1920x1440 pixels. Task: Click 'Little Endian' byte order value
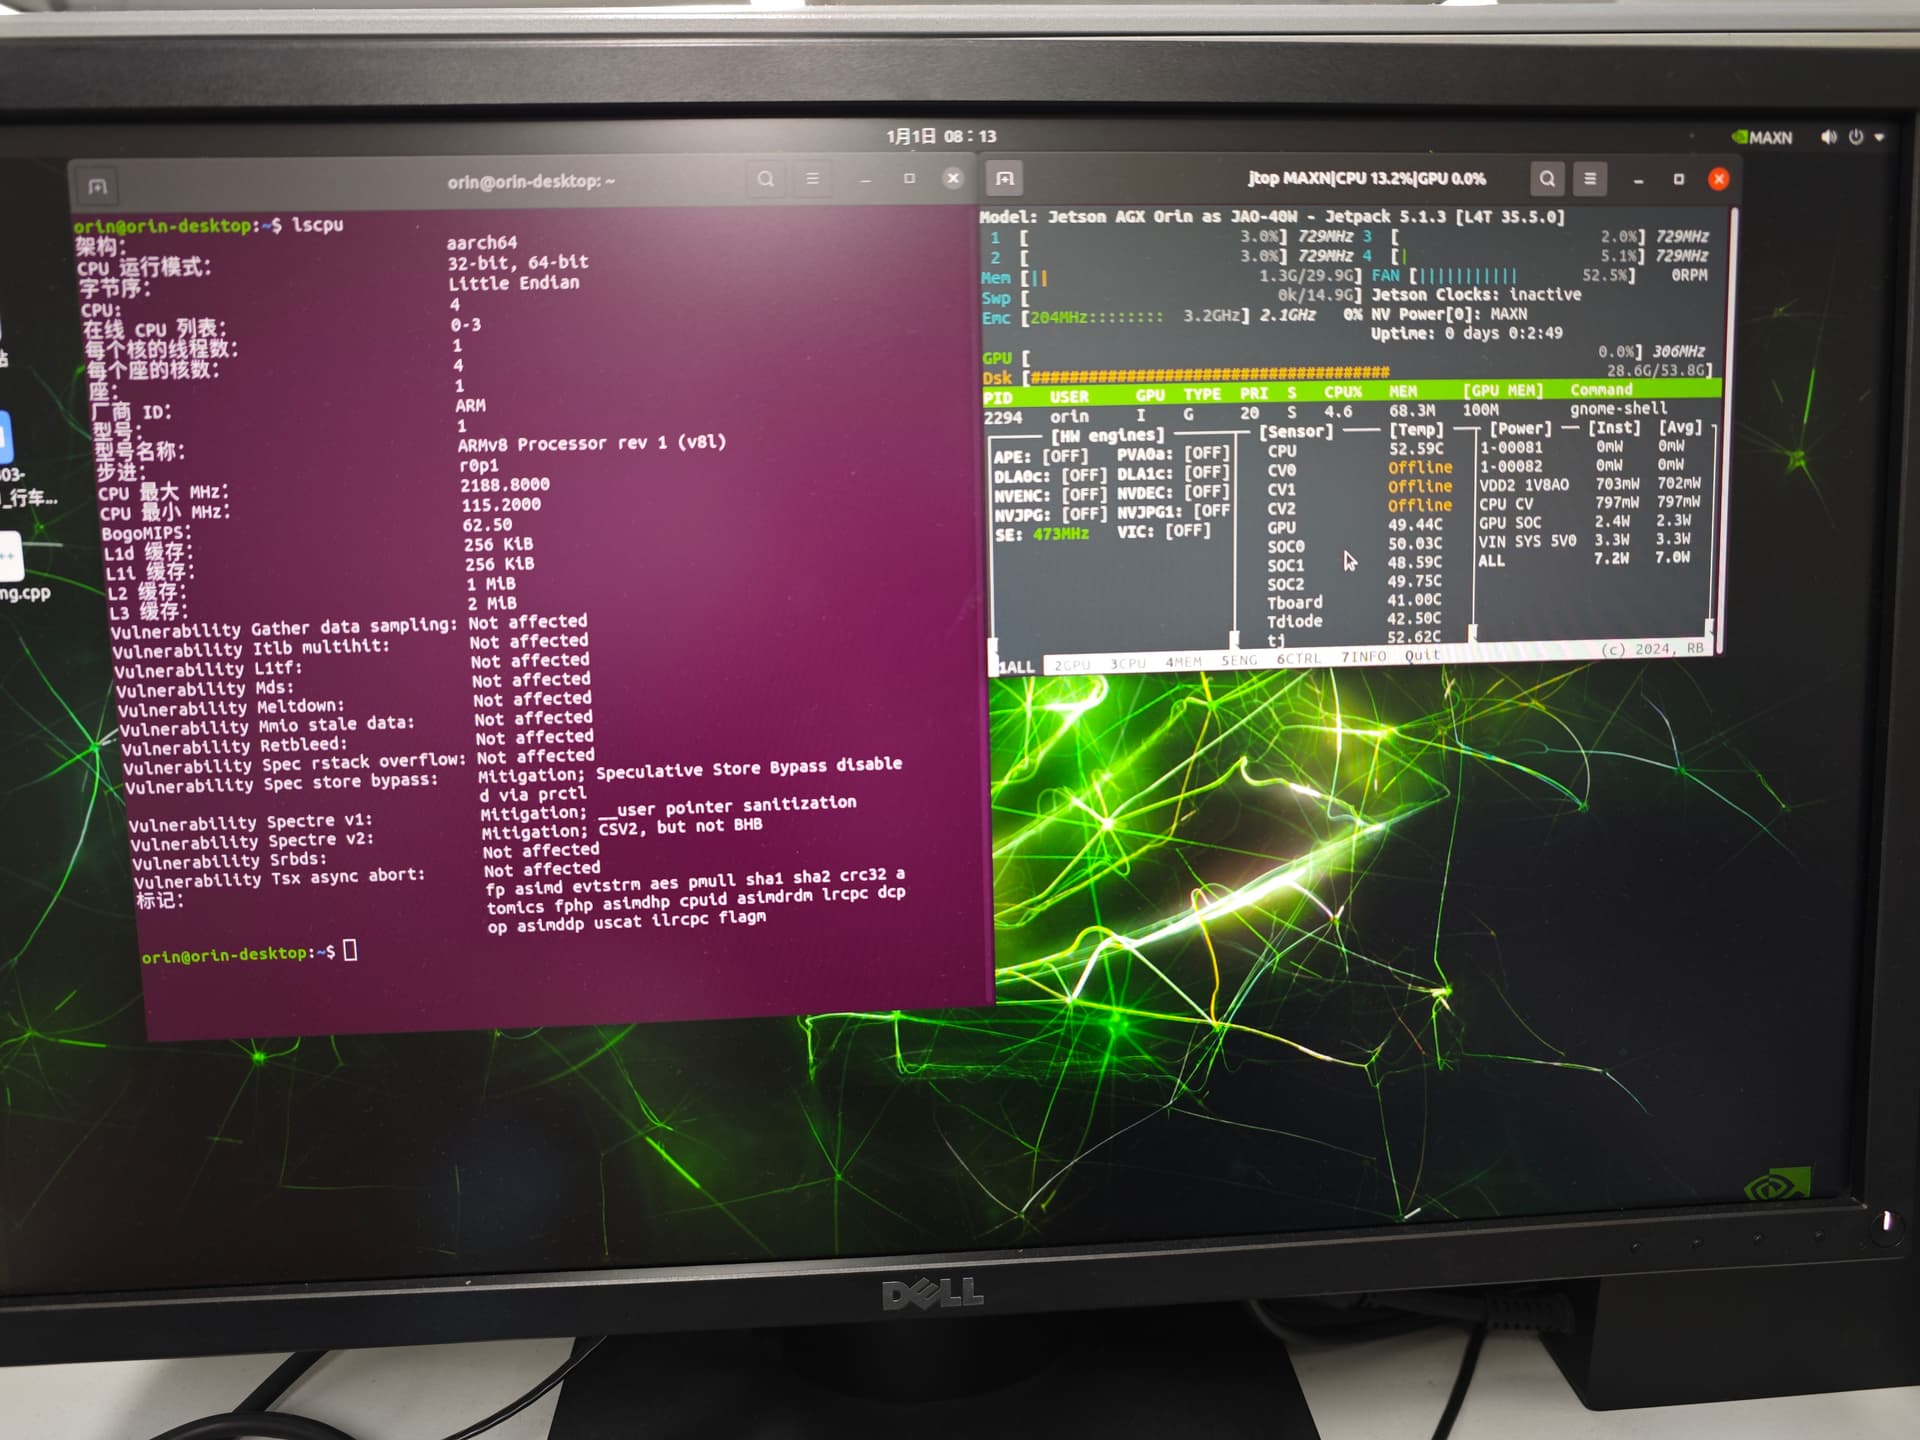pyautogui.click(x=514, y=283)
